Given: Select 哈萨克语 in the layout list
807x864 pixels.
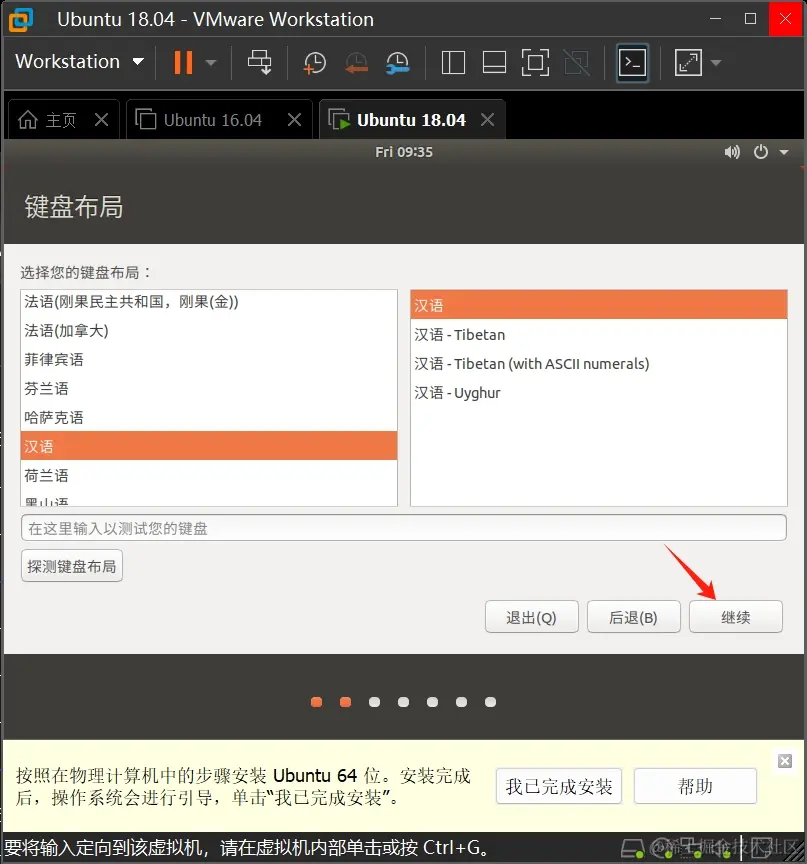Looking at the screenshot, I should pos(209,418).
